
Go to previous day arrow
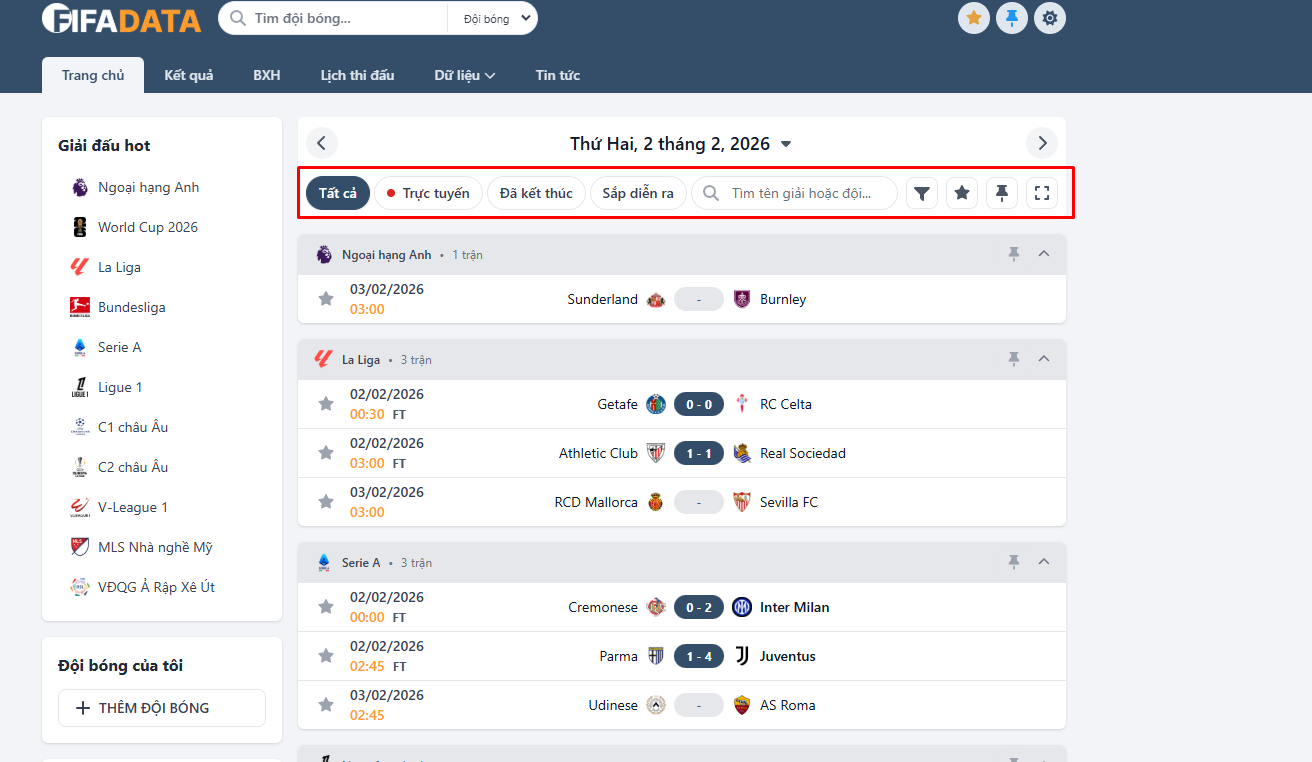pos(322,143)
